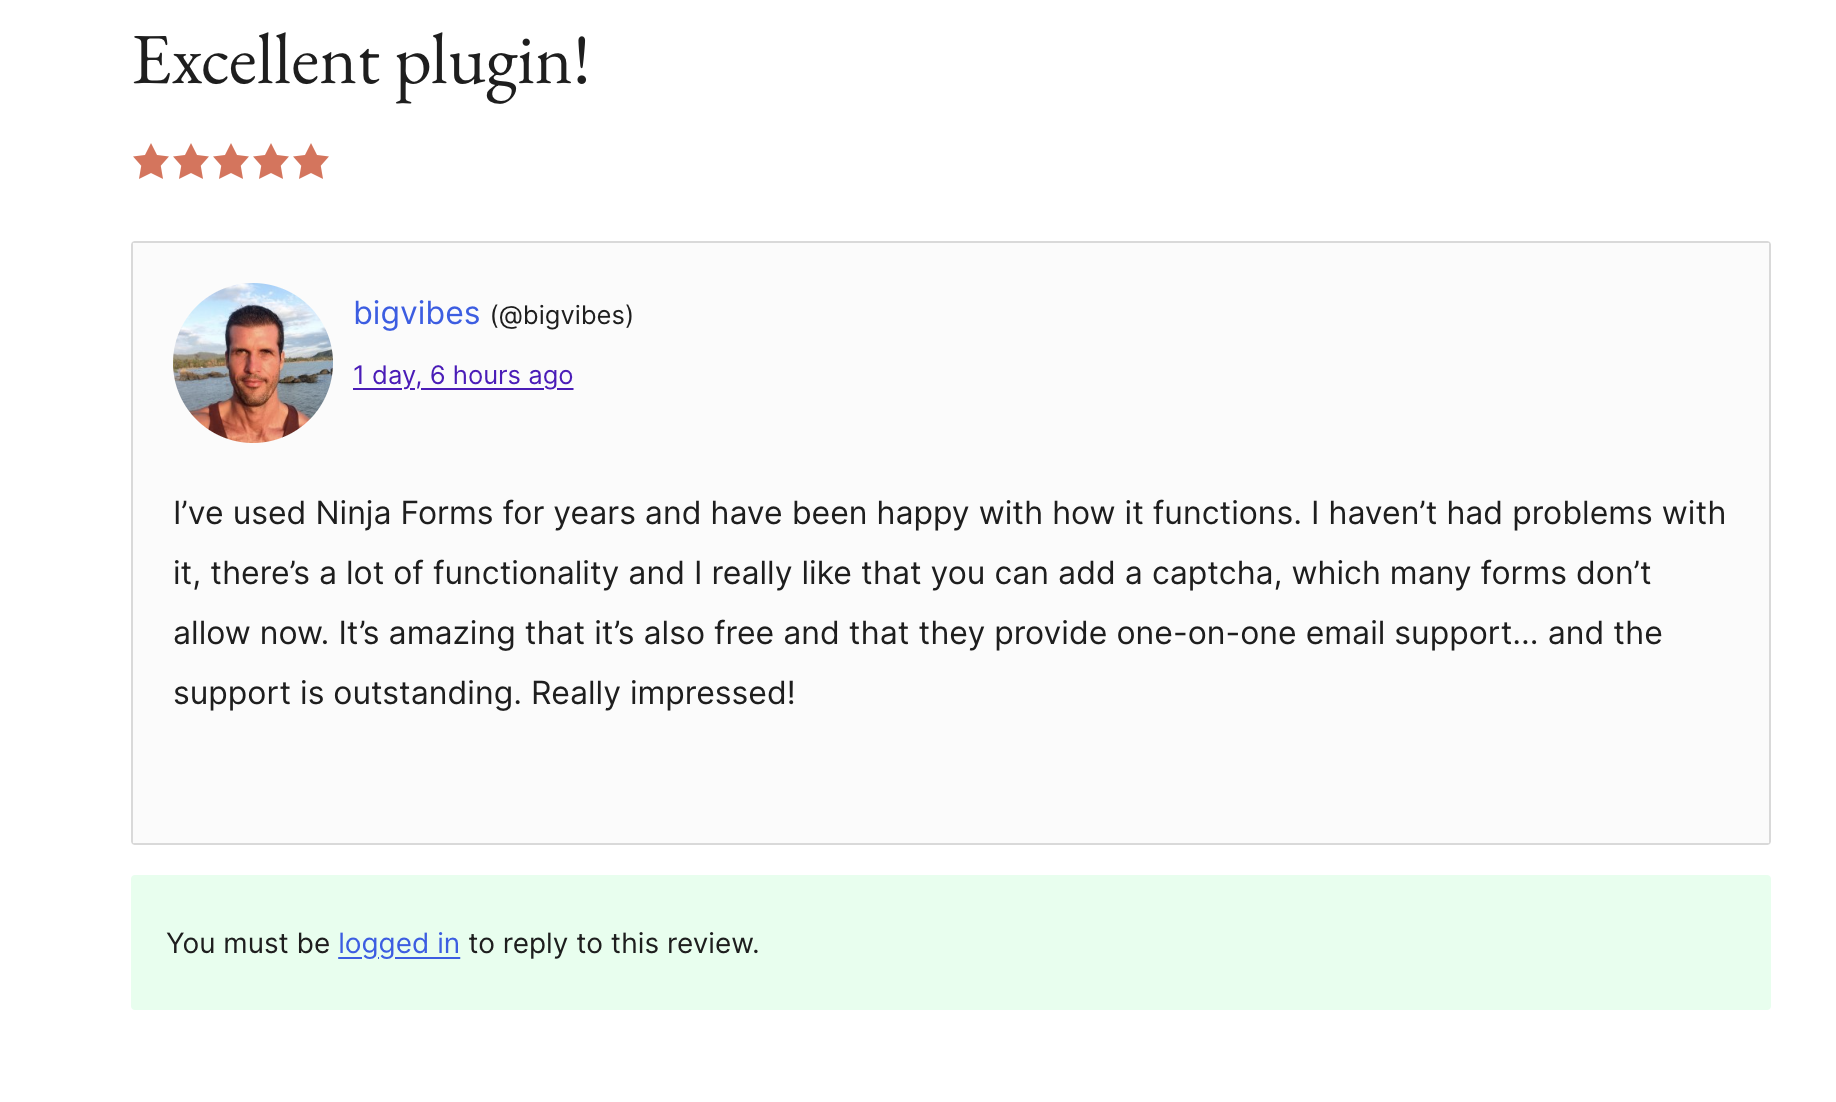Click "to reply to this review." text
Screen dimensions: 1836x1102
tap(613, 943)
